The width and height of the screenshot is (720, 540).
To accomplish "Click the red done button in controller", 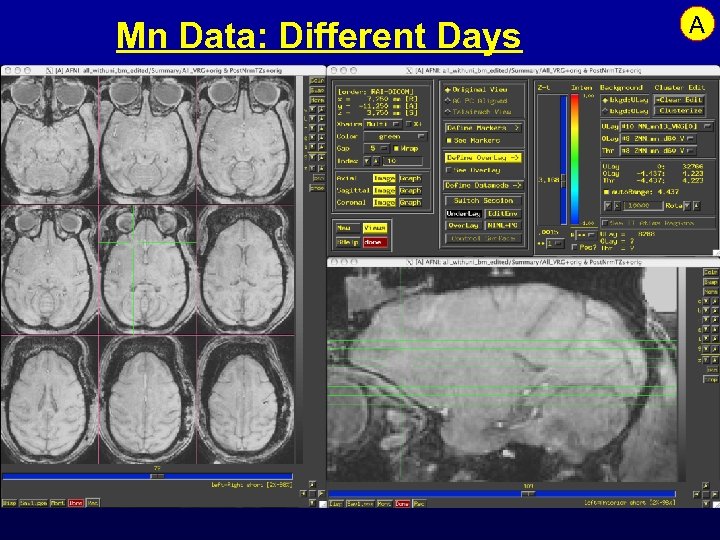I will pyautogui.click(x=375, y=242).
